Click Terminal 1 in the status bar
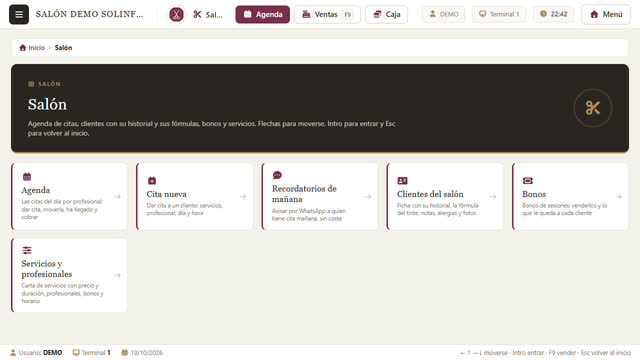 91,353
